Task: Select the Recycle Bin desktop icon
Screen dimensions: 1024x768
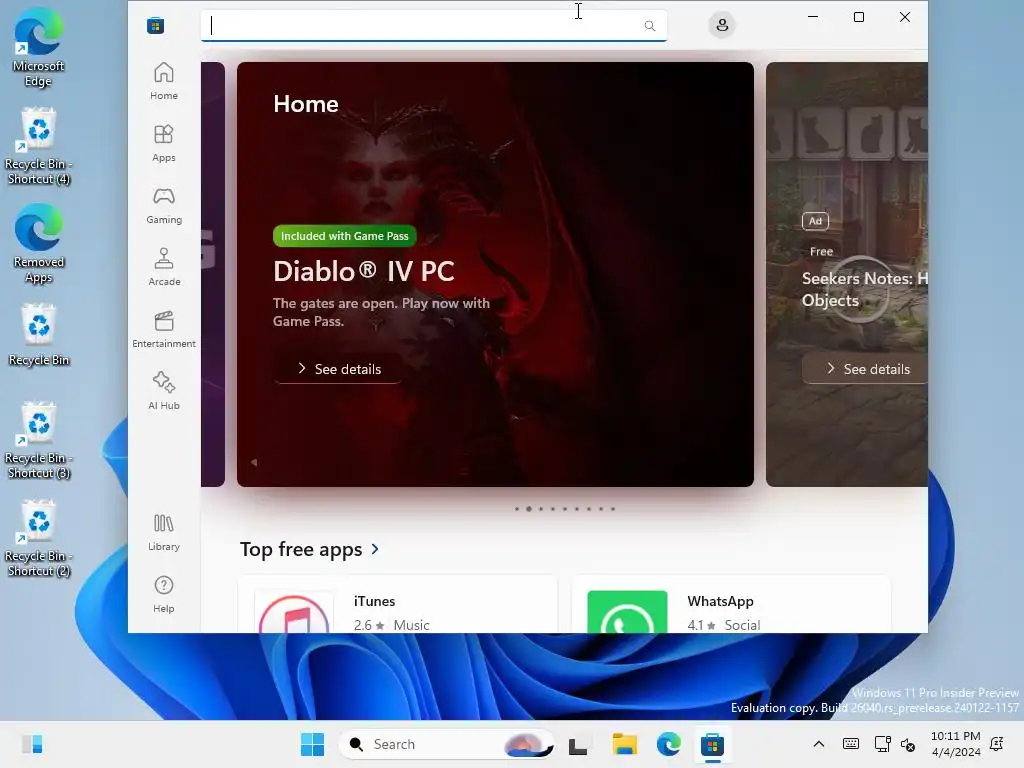Action: (x=39, y=334)
